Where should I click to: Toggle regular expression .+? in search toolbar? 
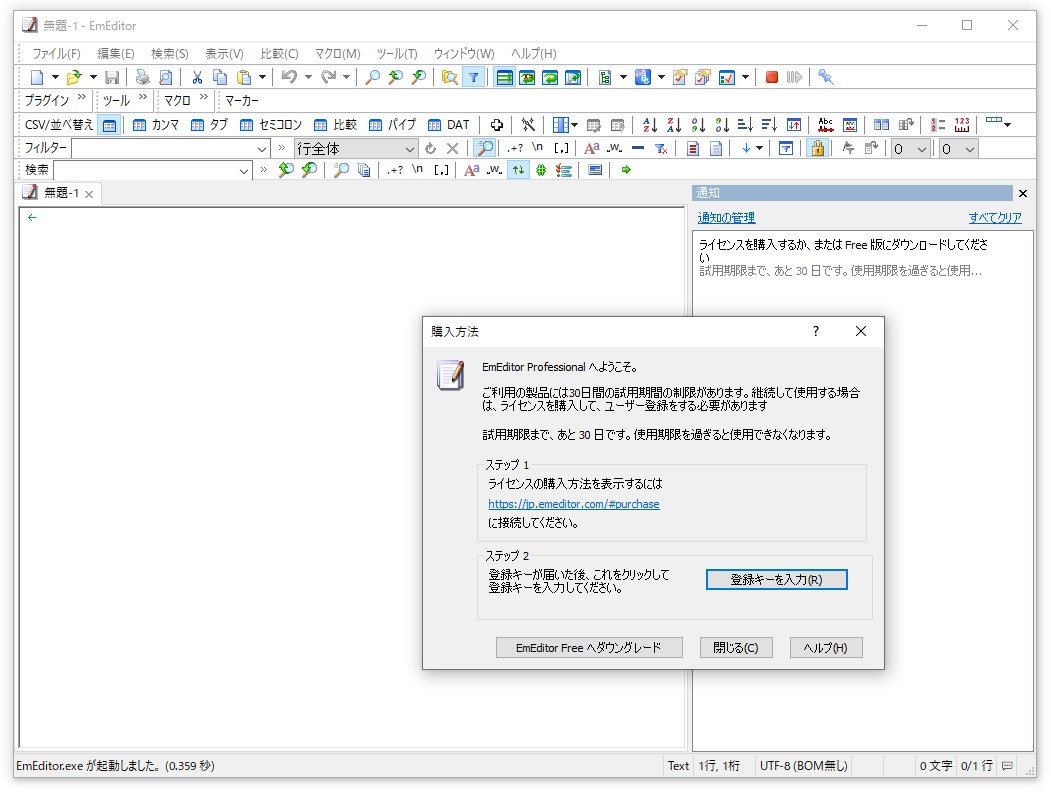[395, 170]
